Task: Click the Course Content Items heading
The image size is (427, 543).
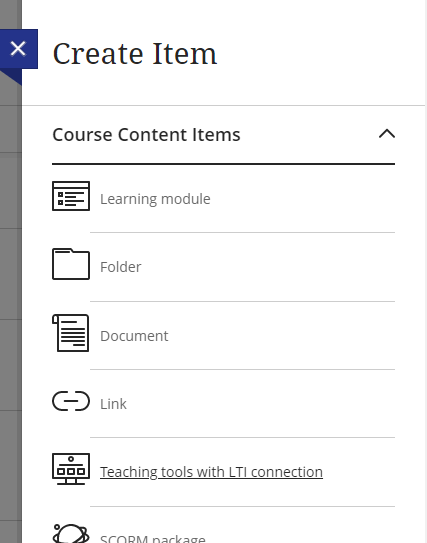Action: pos(146,135)
